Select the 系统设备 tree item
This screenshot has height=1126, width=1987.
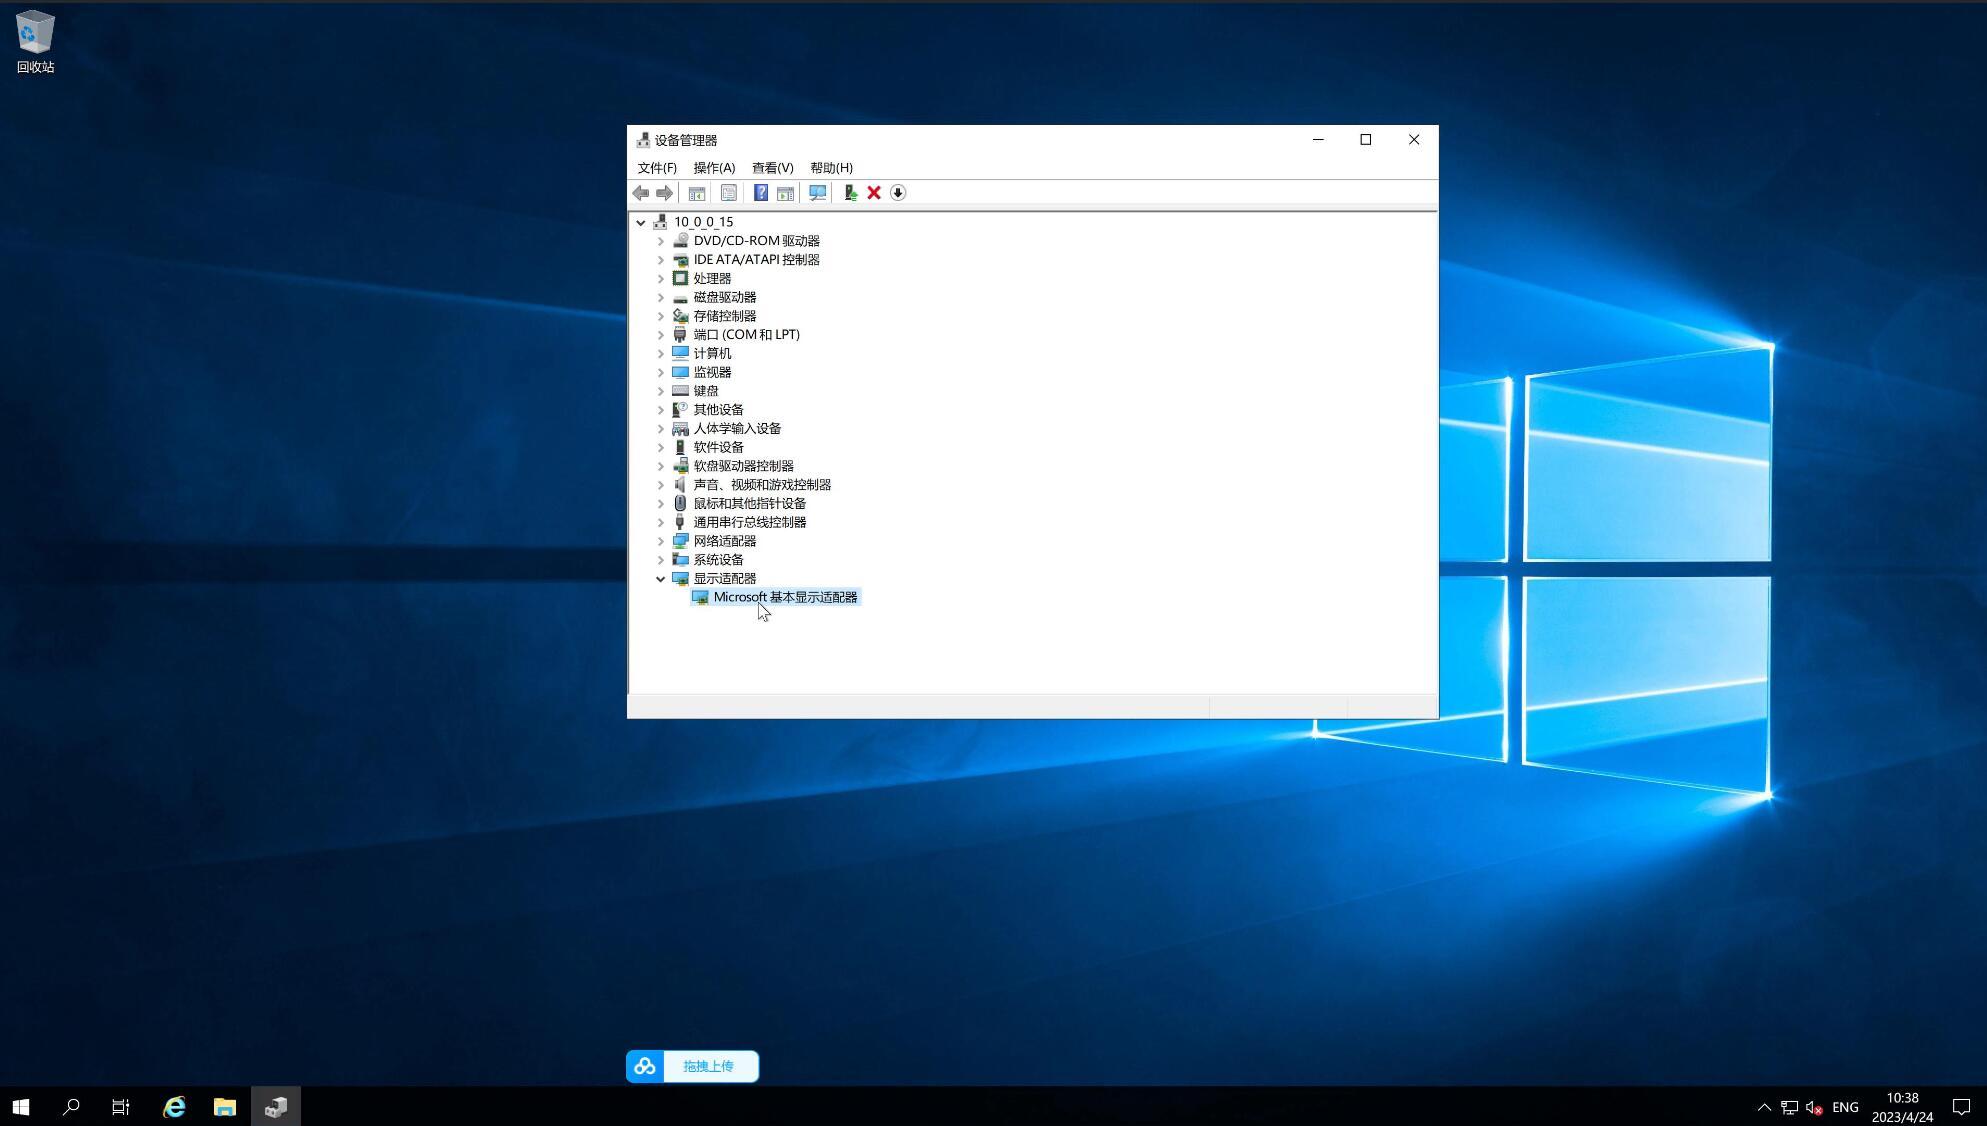(x=718, y=560)
